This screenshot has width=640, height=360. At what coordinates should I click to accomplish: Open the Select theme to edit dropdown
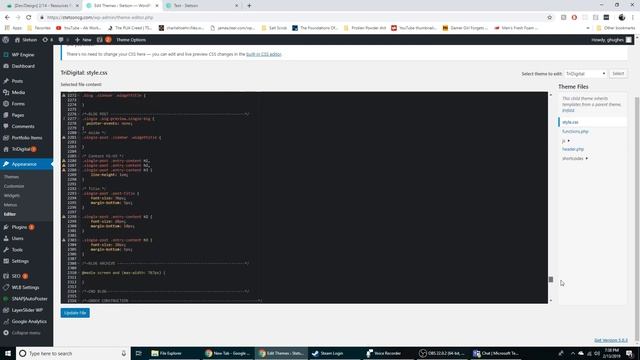(585, 74)
